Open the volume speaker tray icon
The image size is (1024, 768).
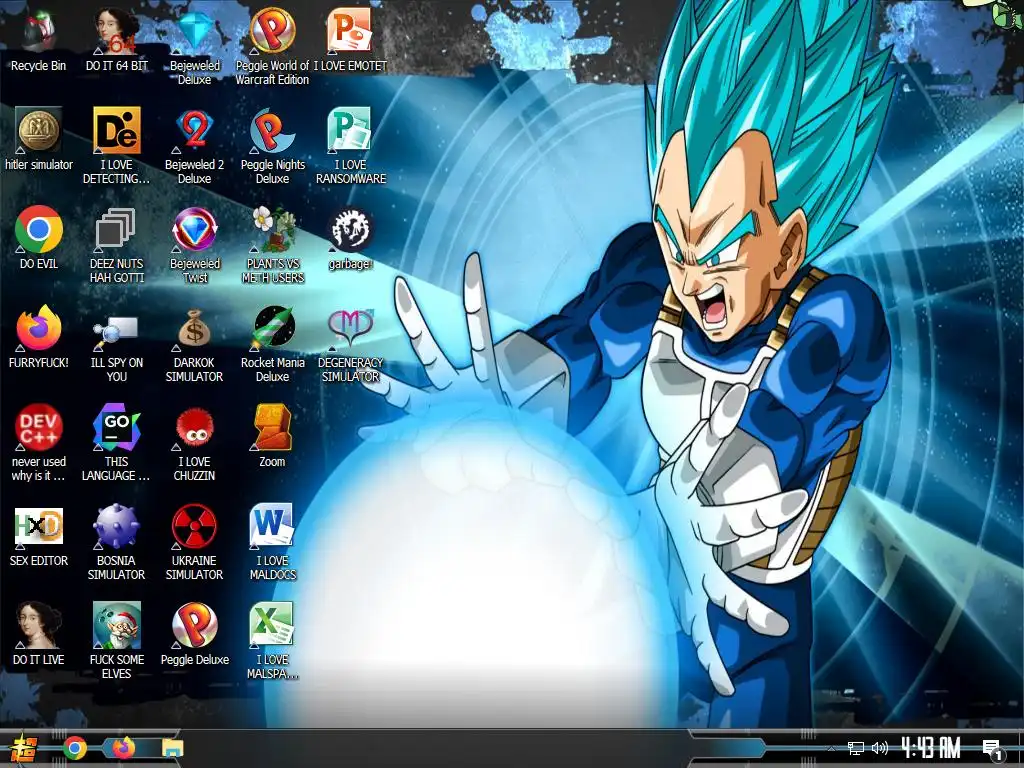[880, 748]
